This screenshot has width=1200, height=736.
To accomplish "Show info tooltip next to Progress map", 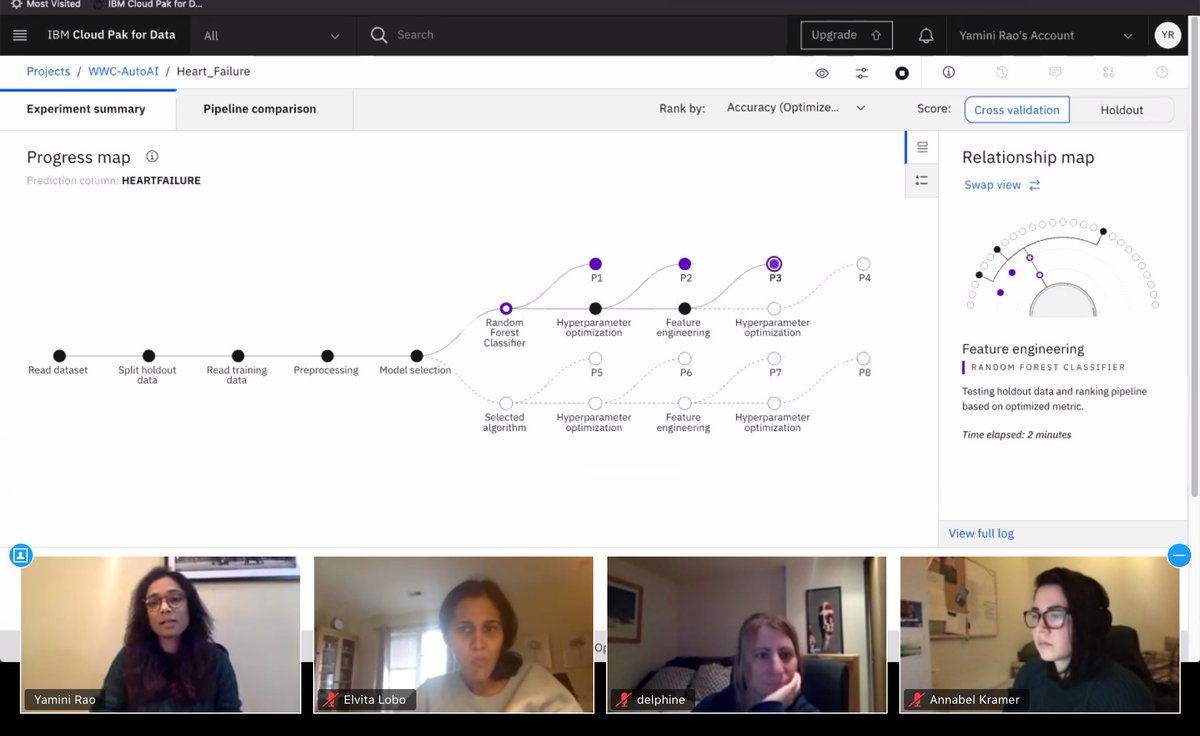I will [152, 157].
